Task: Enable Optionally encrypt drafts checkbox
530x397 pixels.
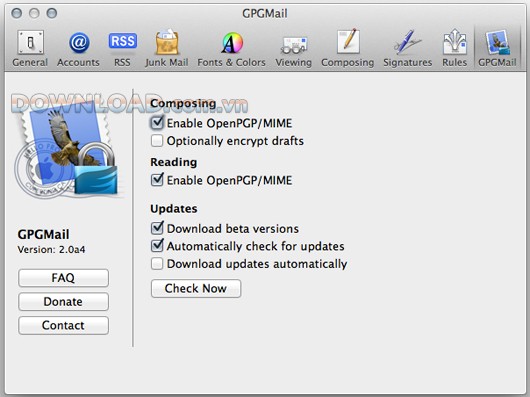Action: pyautogui.click(x=157, y=141)
